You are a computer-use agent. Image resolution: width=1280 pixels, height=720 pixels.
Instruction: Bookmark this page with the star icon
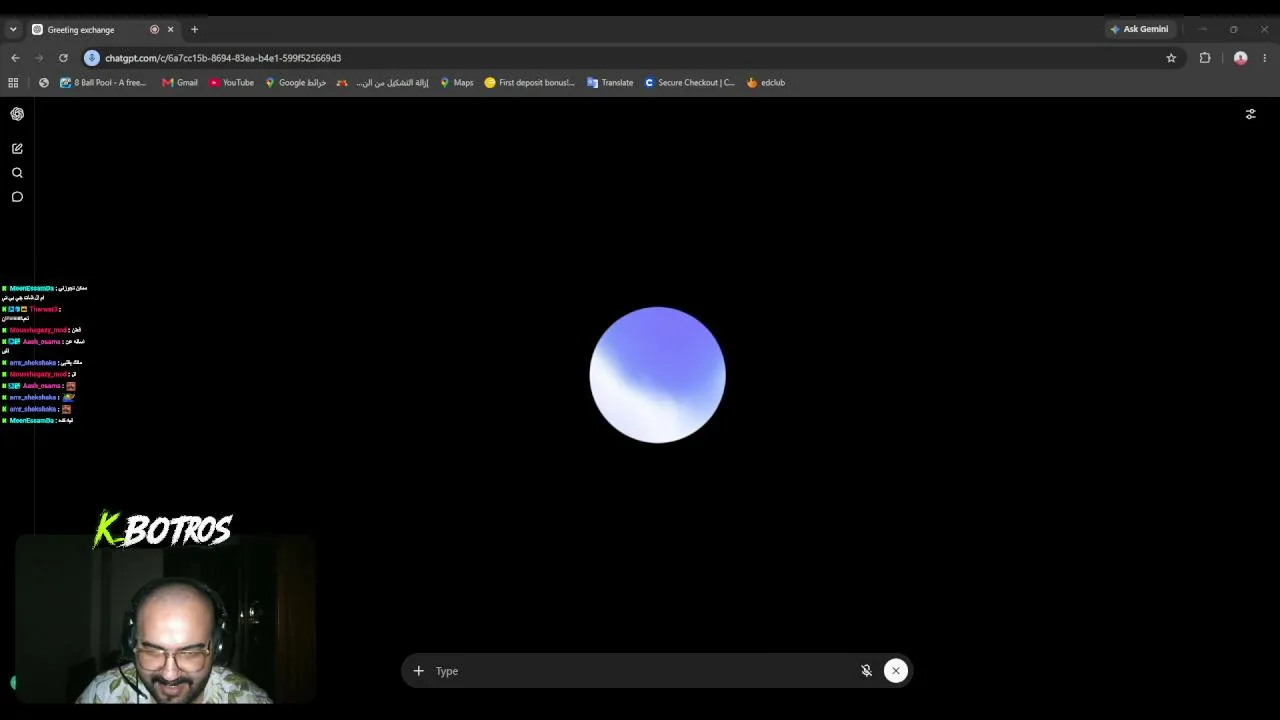click(x=1171, y=58)
